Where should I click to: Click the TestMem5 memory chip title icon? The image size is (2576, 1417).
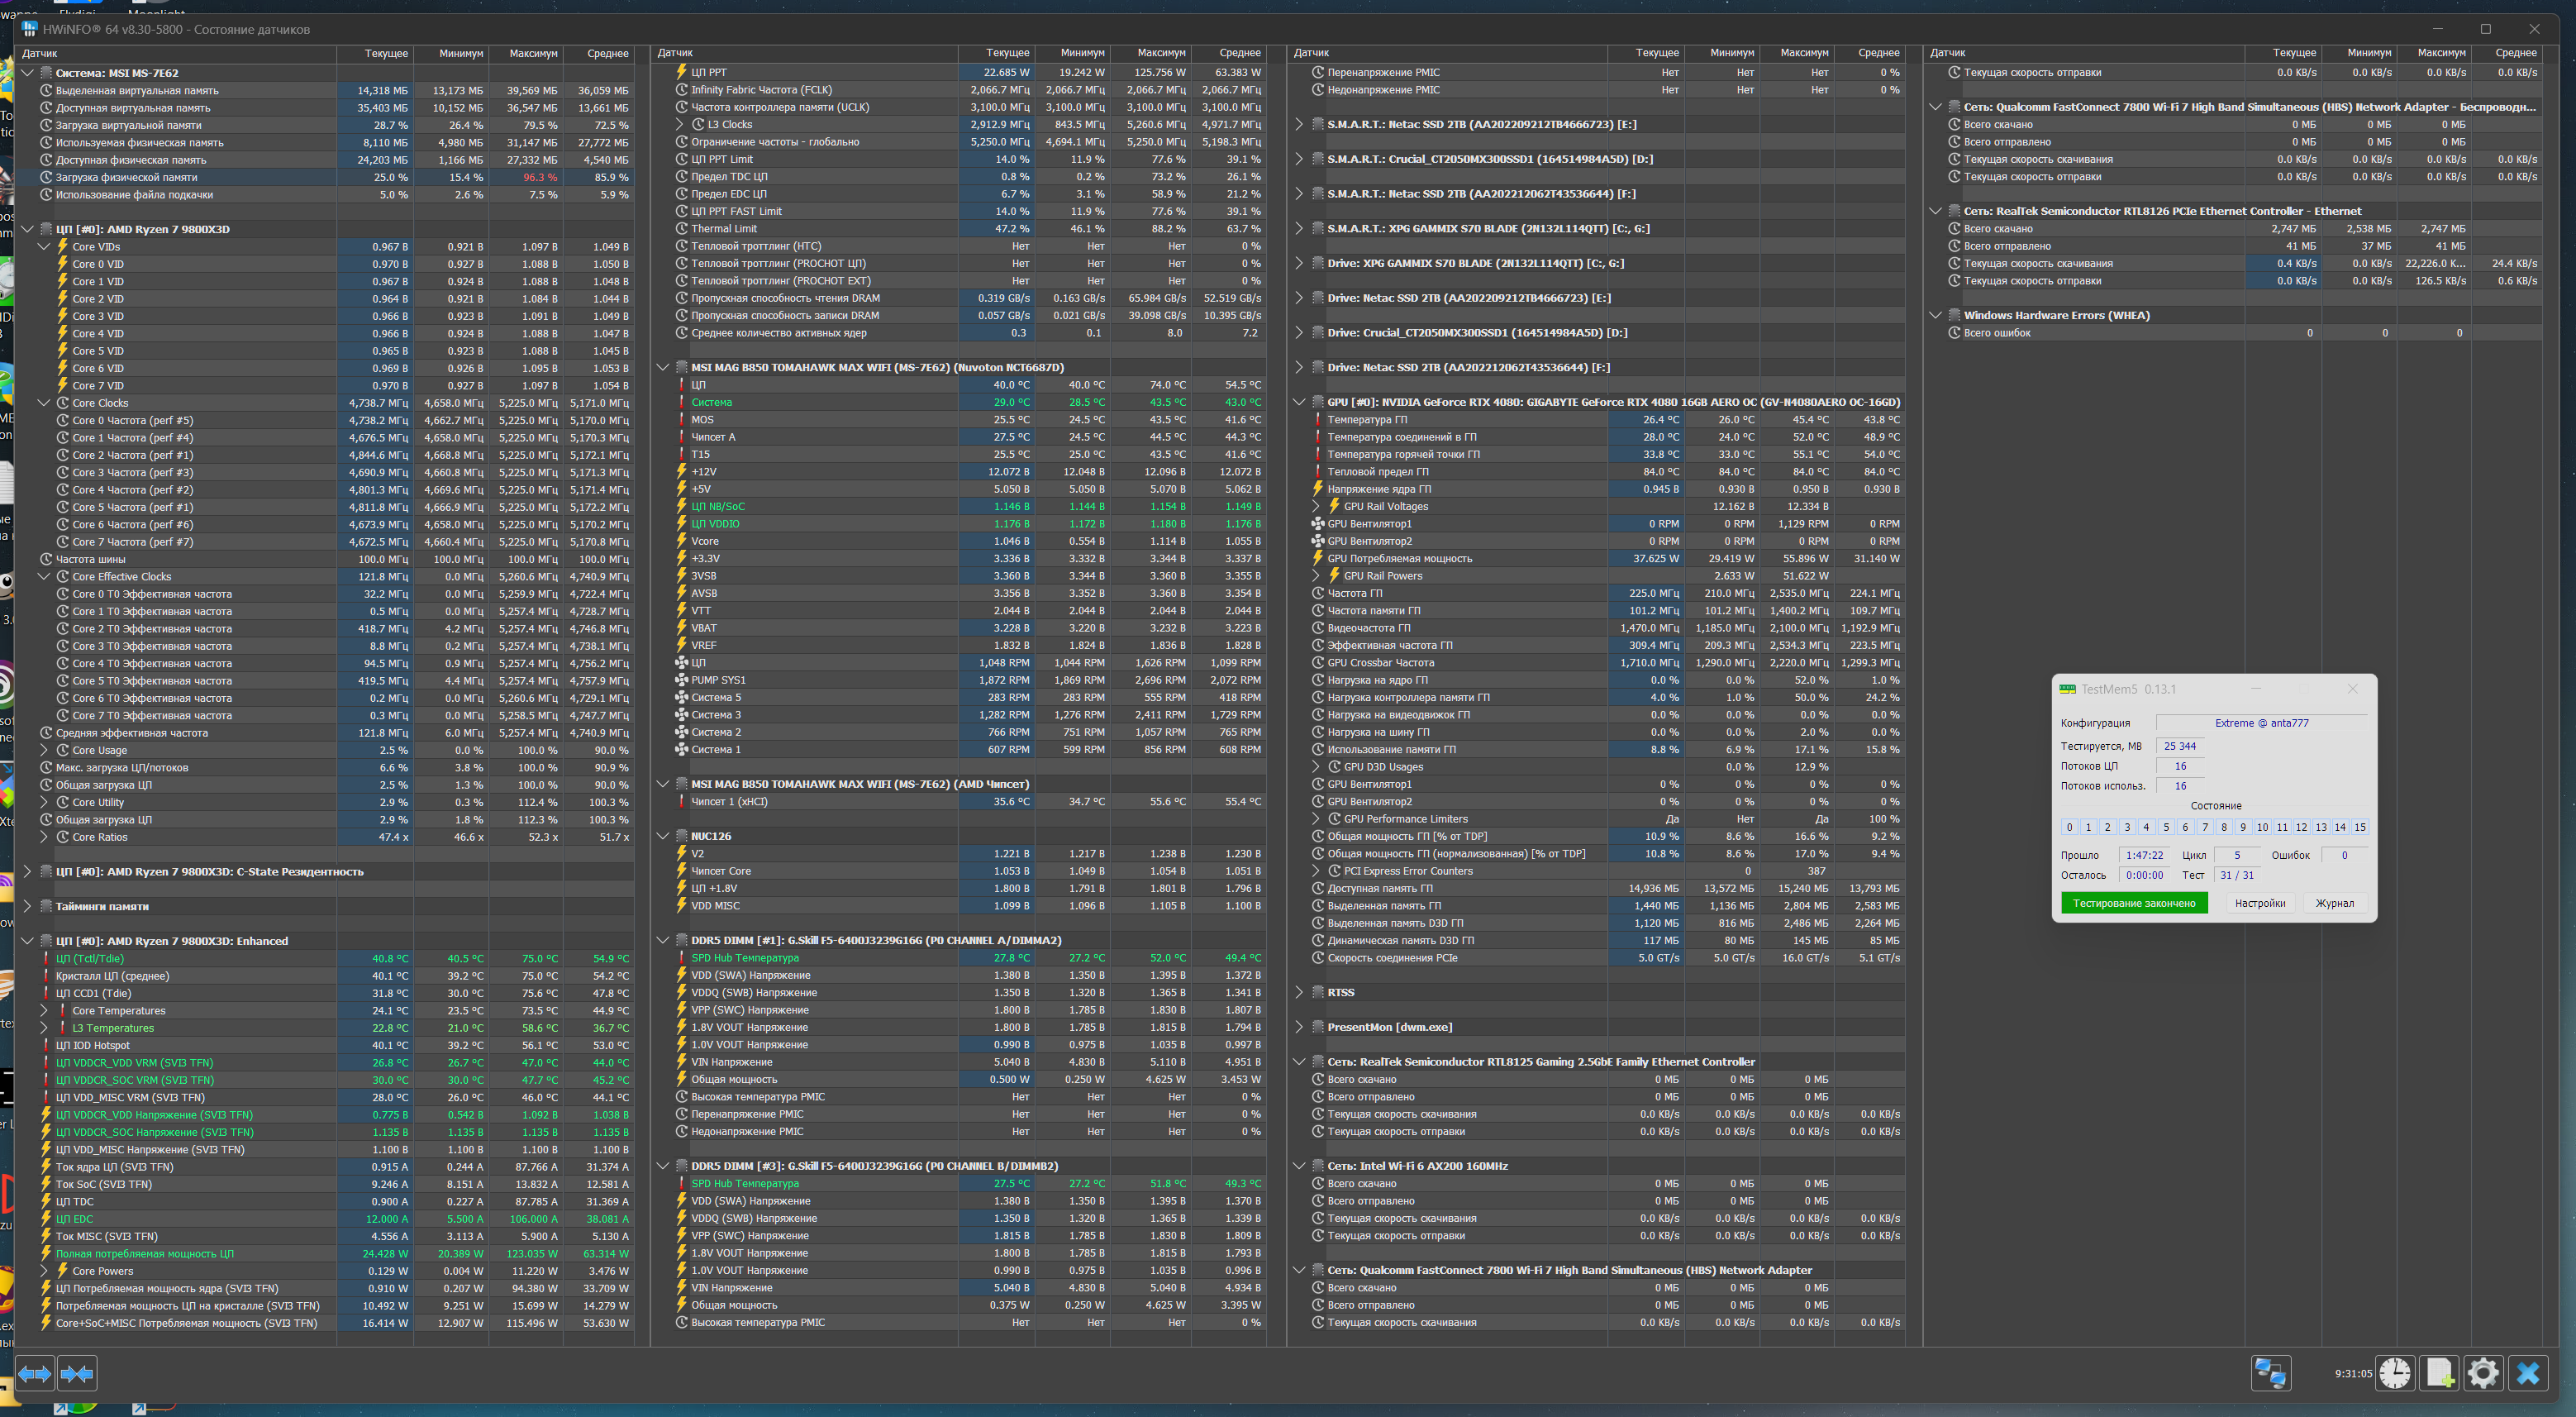pyautogui.click(x=2067, y=689)
